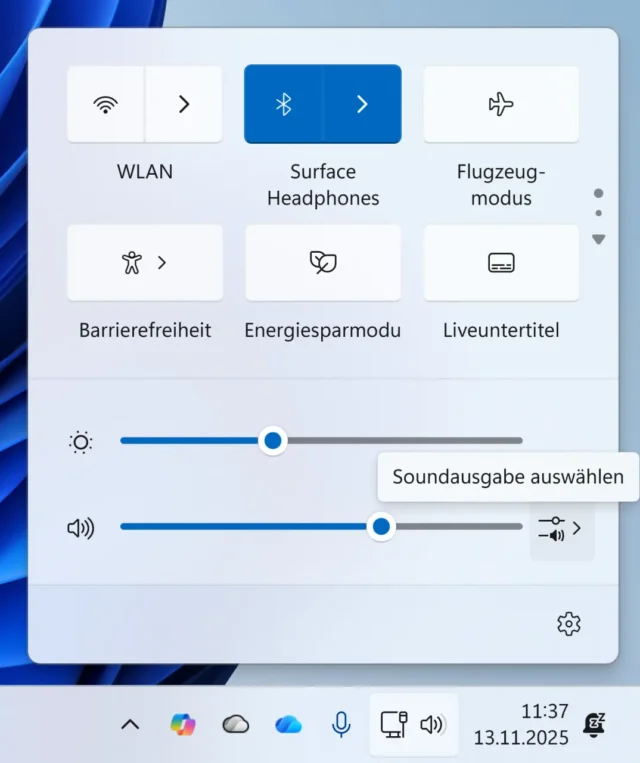
Task: Enable Flugzeugmodus airplane tile
Action: tap(501, 104)
